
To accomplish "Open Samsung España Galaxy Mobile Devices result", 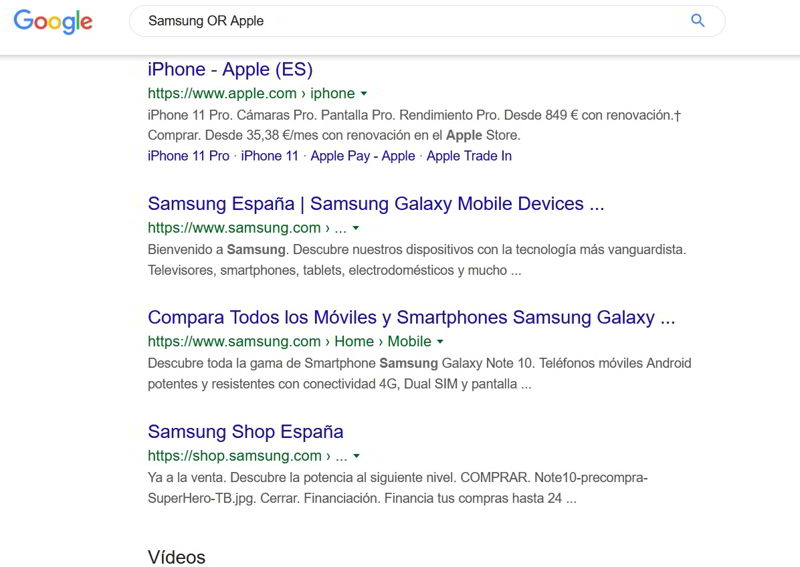I will click(376, 204).
